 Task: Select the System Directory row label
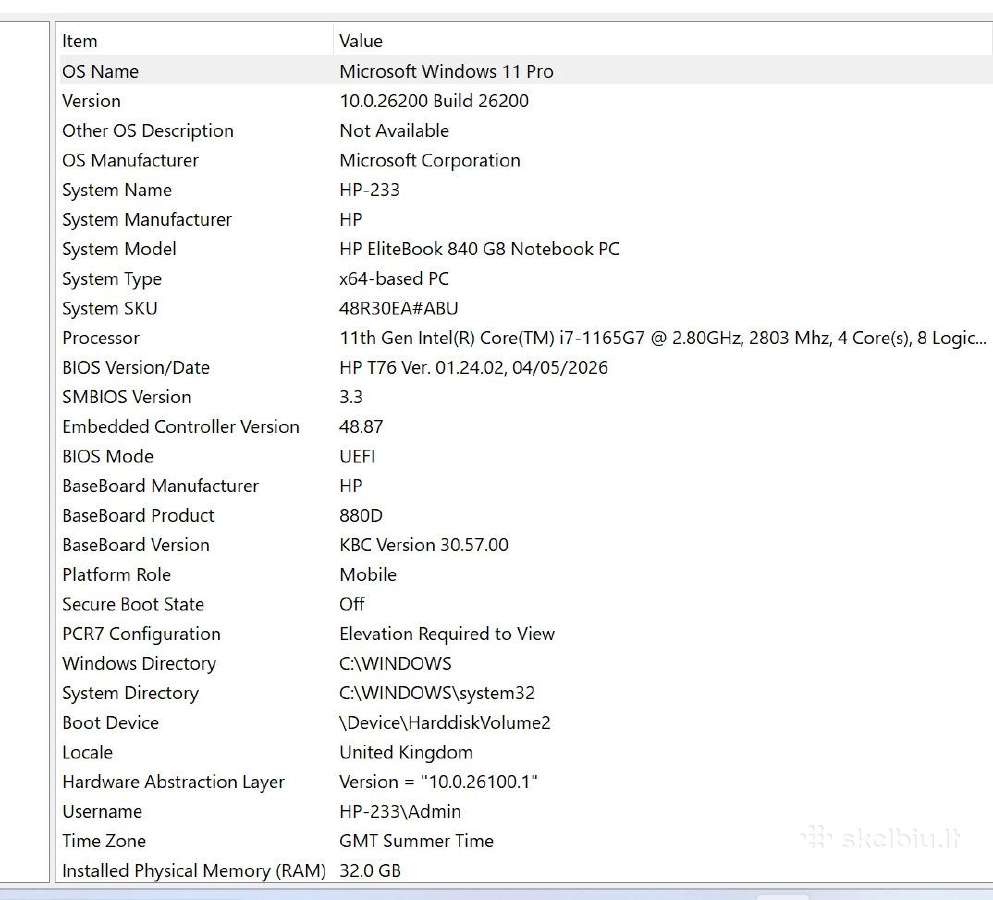coord(130,694)
